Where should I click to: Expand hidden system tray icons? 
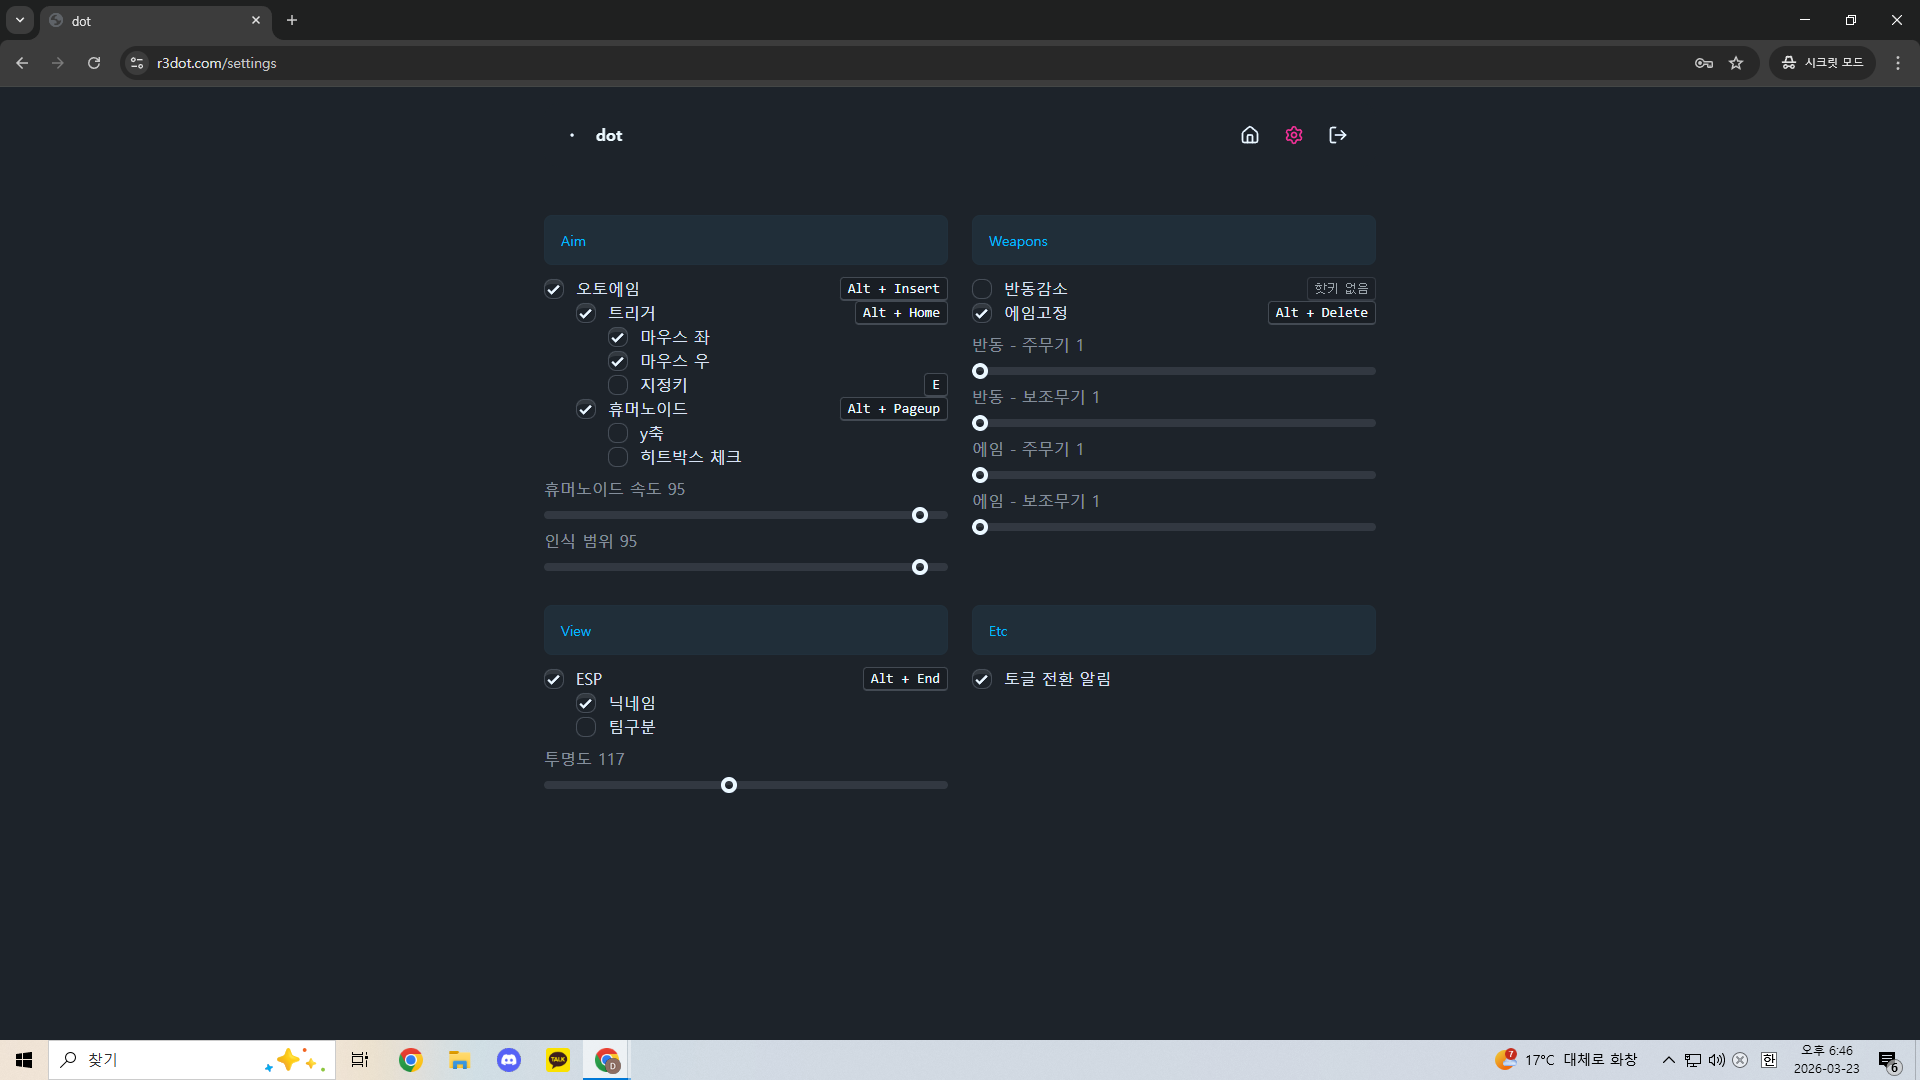[x=1668, y=1060]
